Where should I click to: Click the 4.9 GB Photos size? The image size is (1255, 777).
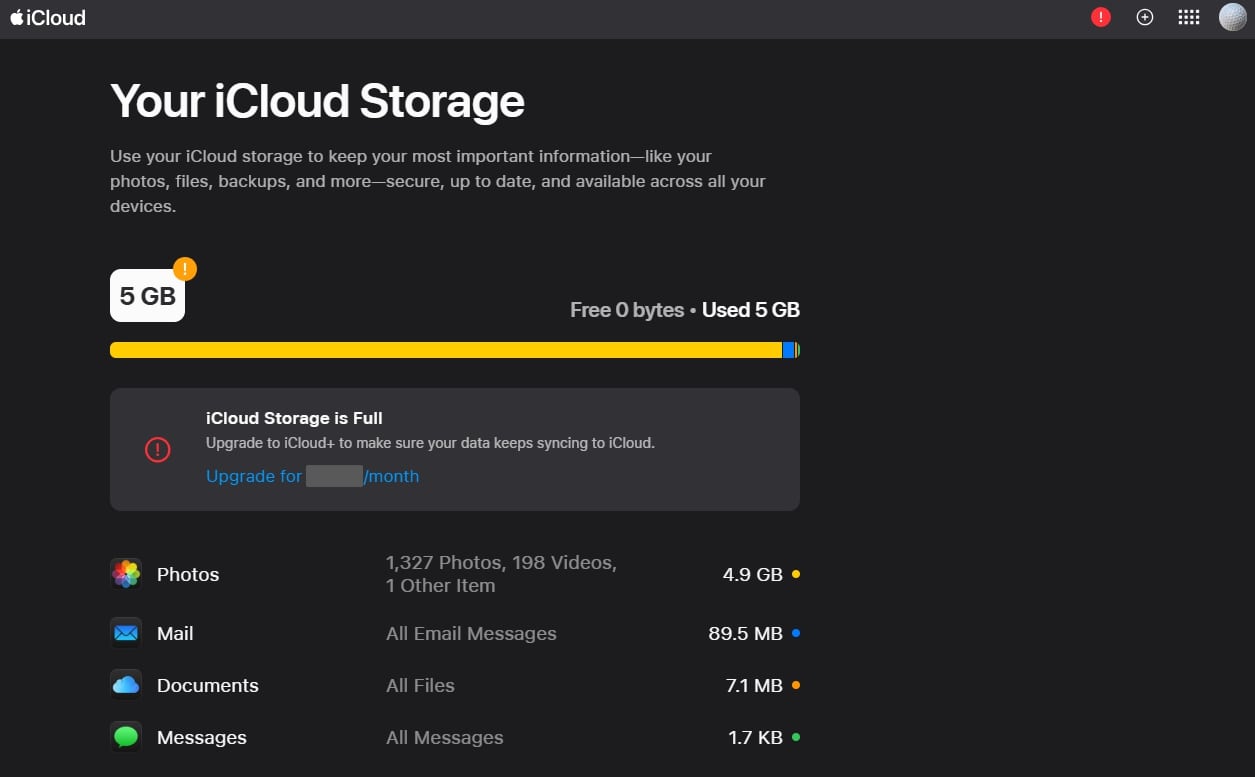pyautogui.click(x=753, y=574)
